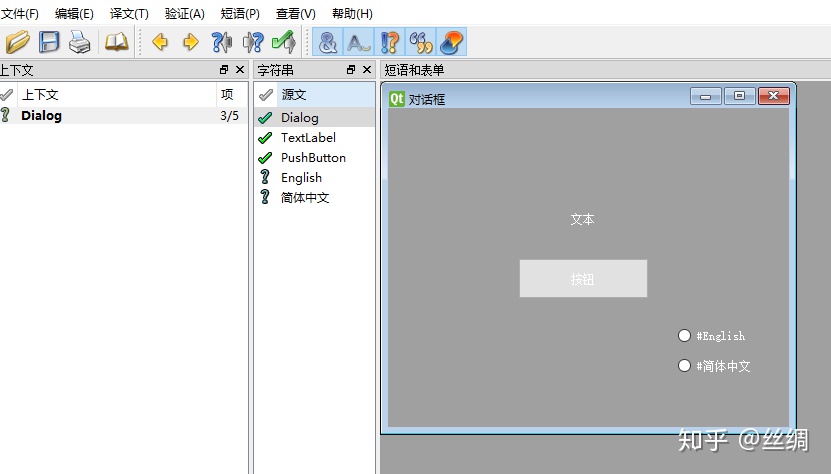Select Dialog context row

pos(123,116)
